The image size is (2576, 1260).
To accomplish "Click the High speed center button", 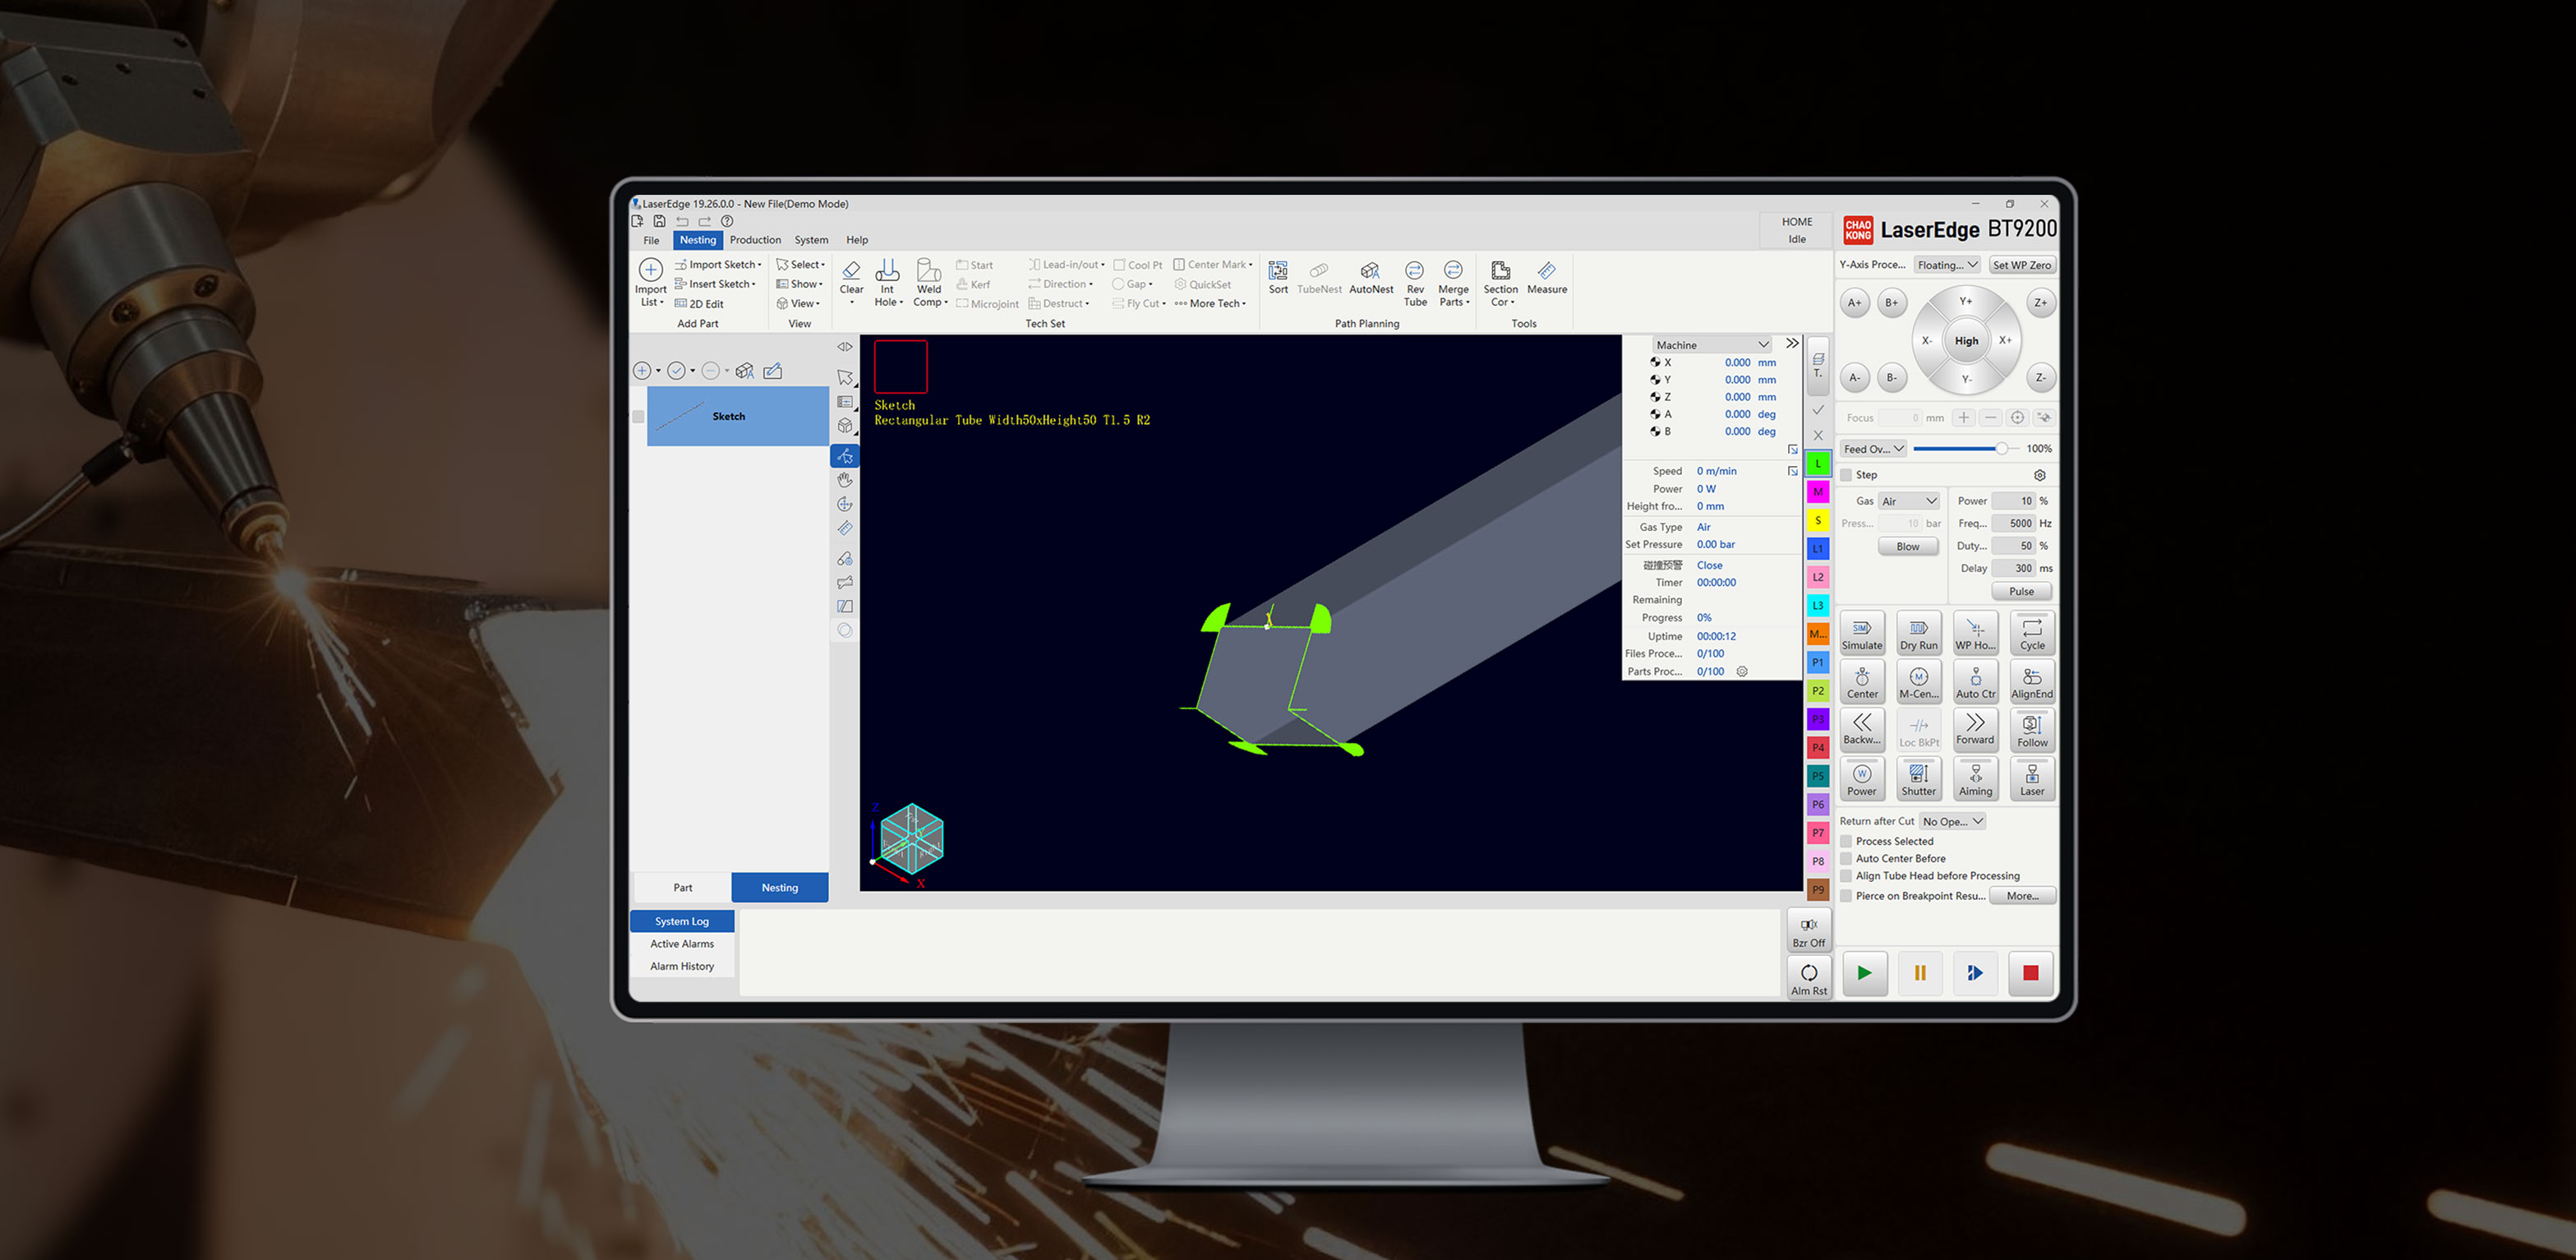I will coord(1966,341).
